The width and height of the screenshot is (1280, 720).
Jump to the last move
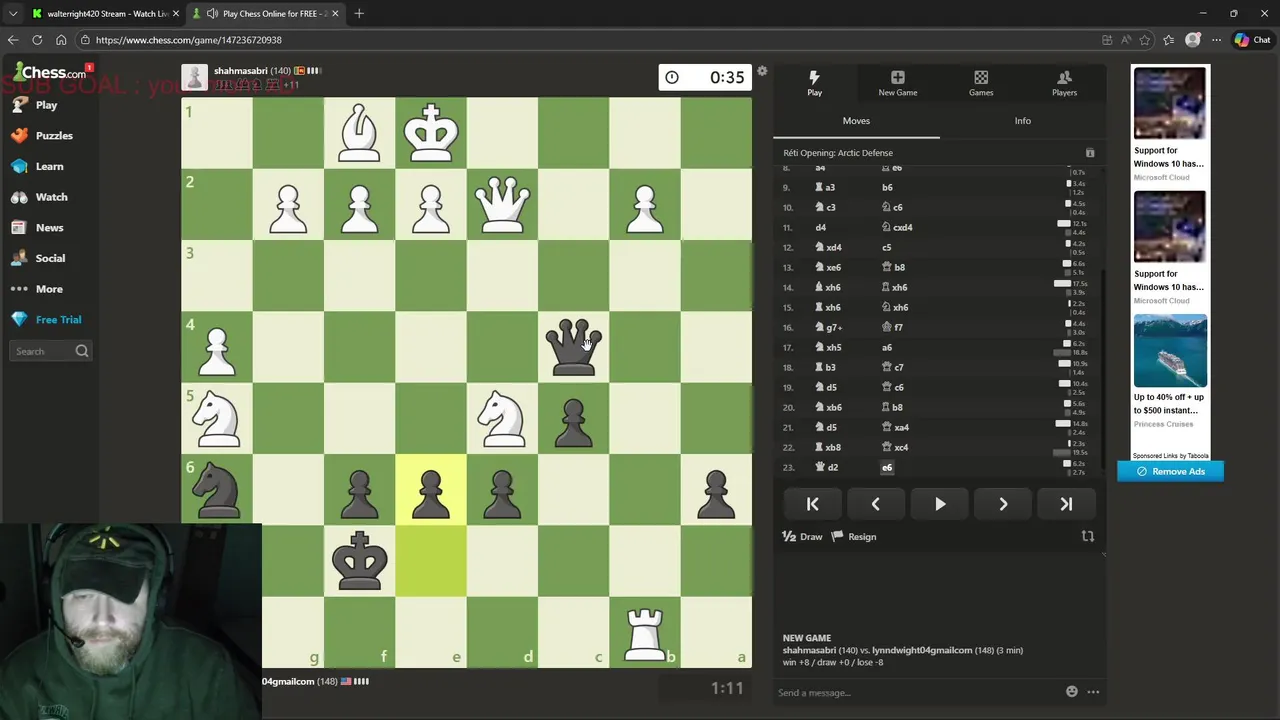point(1066,504)
